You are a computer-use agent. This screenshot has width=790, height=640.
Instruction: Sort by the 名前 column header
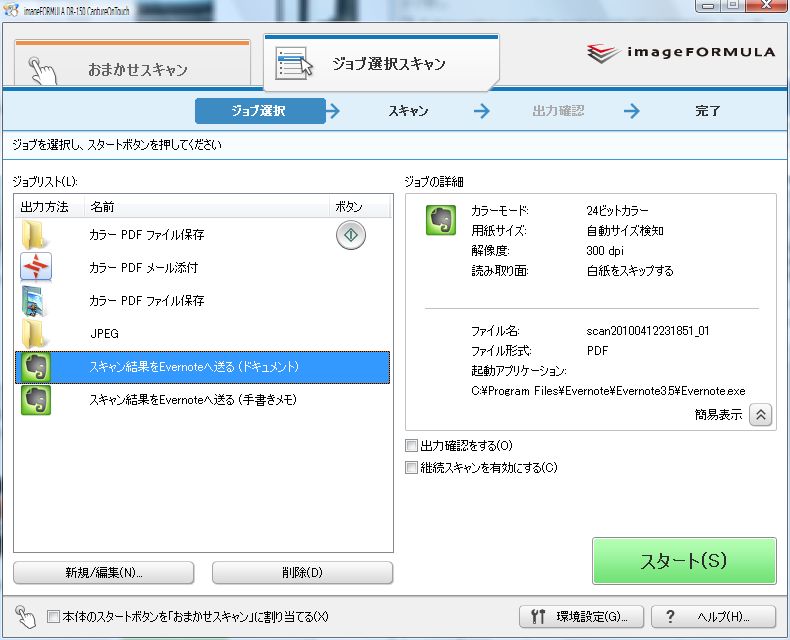(x=207, y=207)
